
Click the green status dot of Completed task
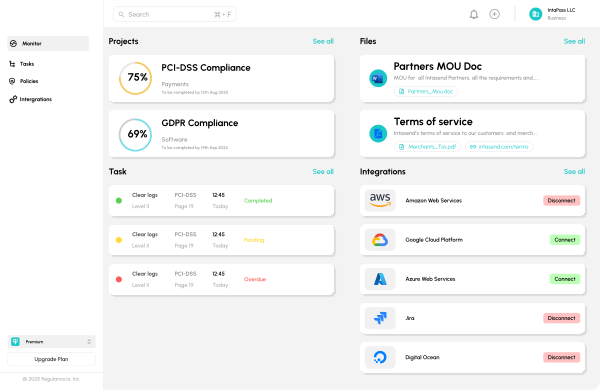click(x=119, y=201)
